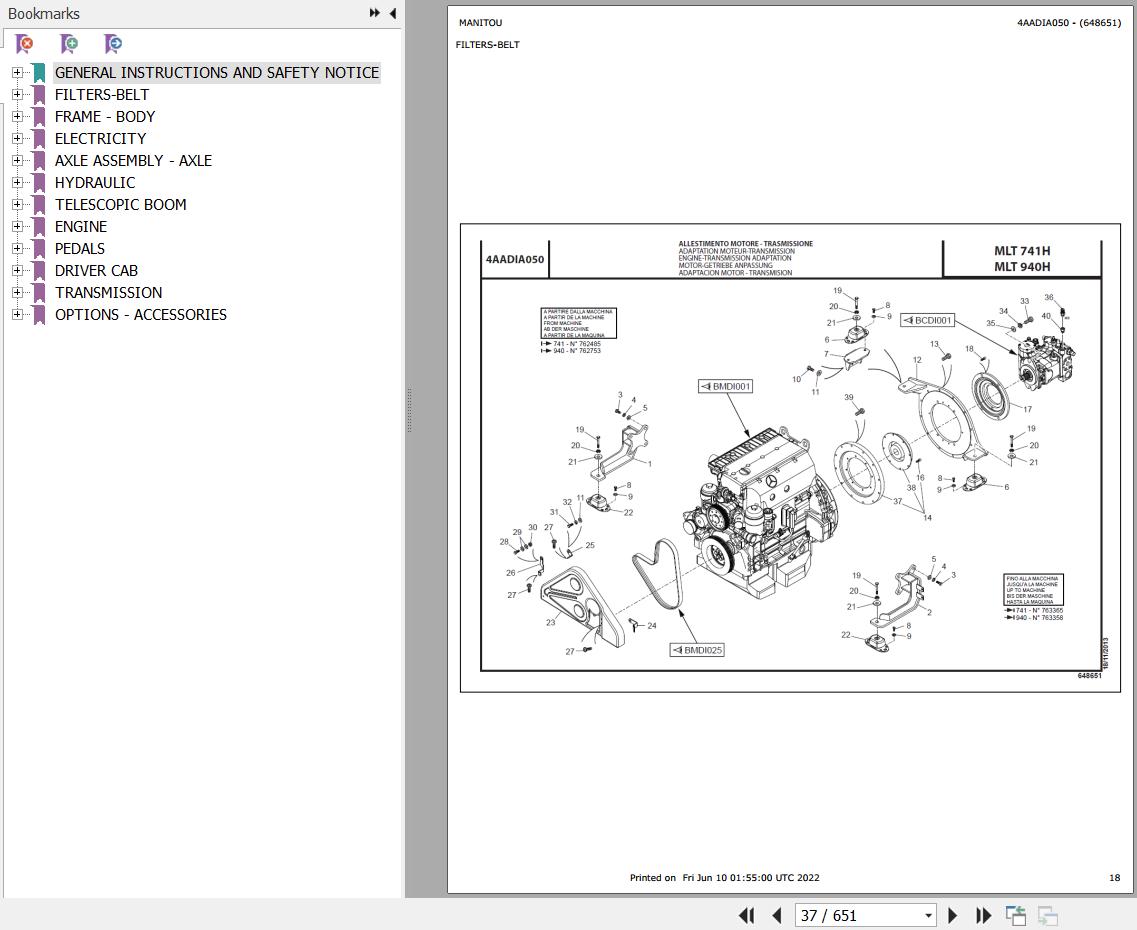Expand the GENERAL INSTRUCTIONS AND SAFETY NOTICE node
The image size is (1137, 930).
click(x=17, y=72)
